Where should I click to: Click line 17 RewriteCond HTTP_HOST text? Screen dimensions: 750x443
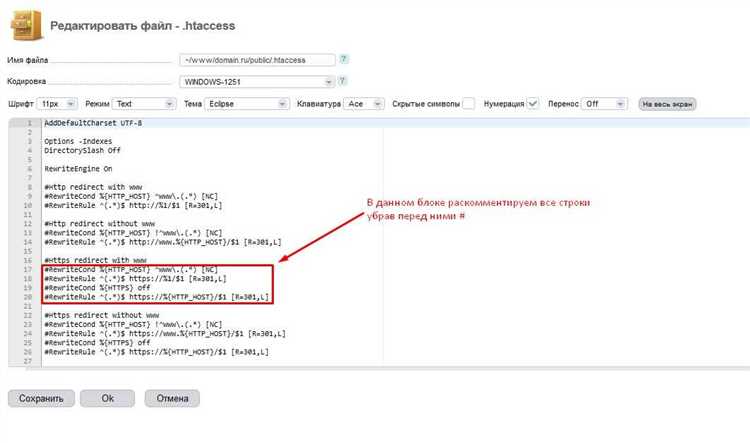click(x=131, y=269)
